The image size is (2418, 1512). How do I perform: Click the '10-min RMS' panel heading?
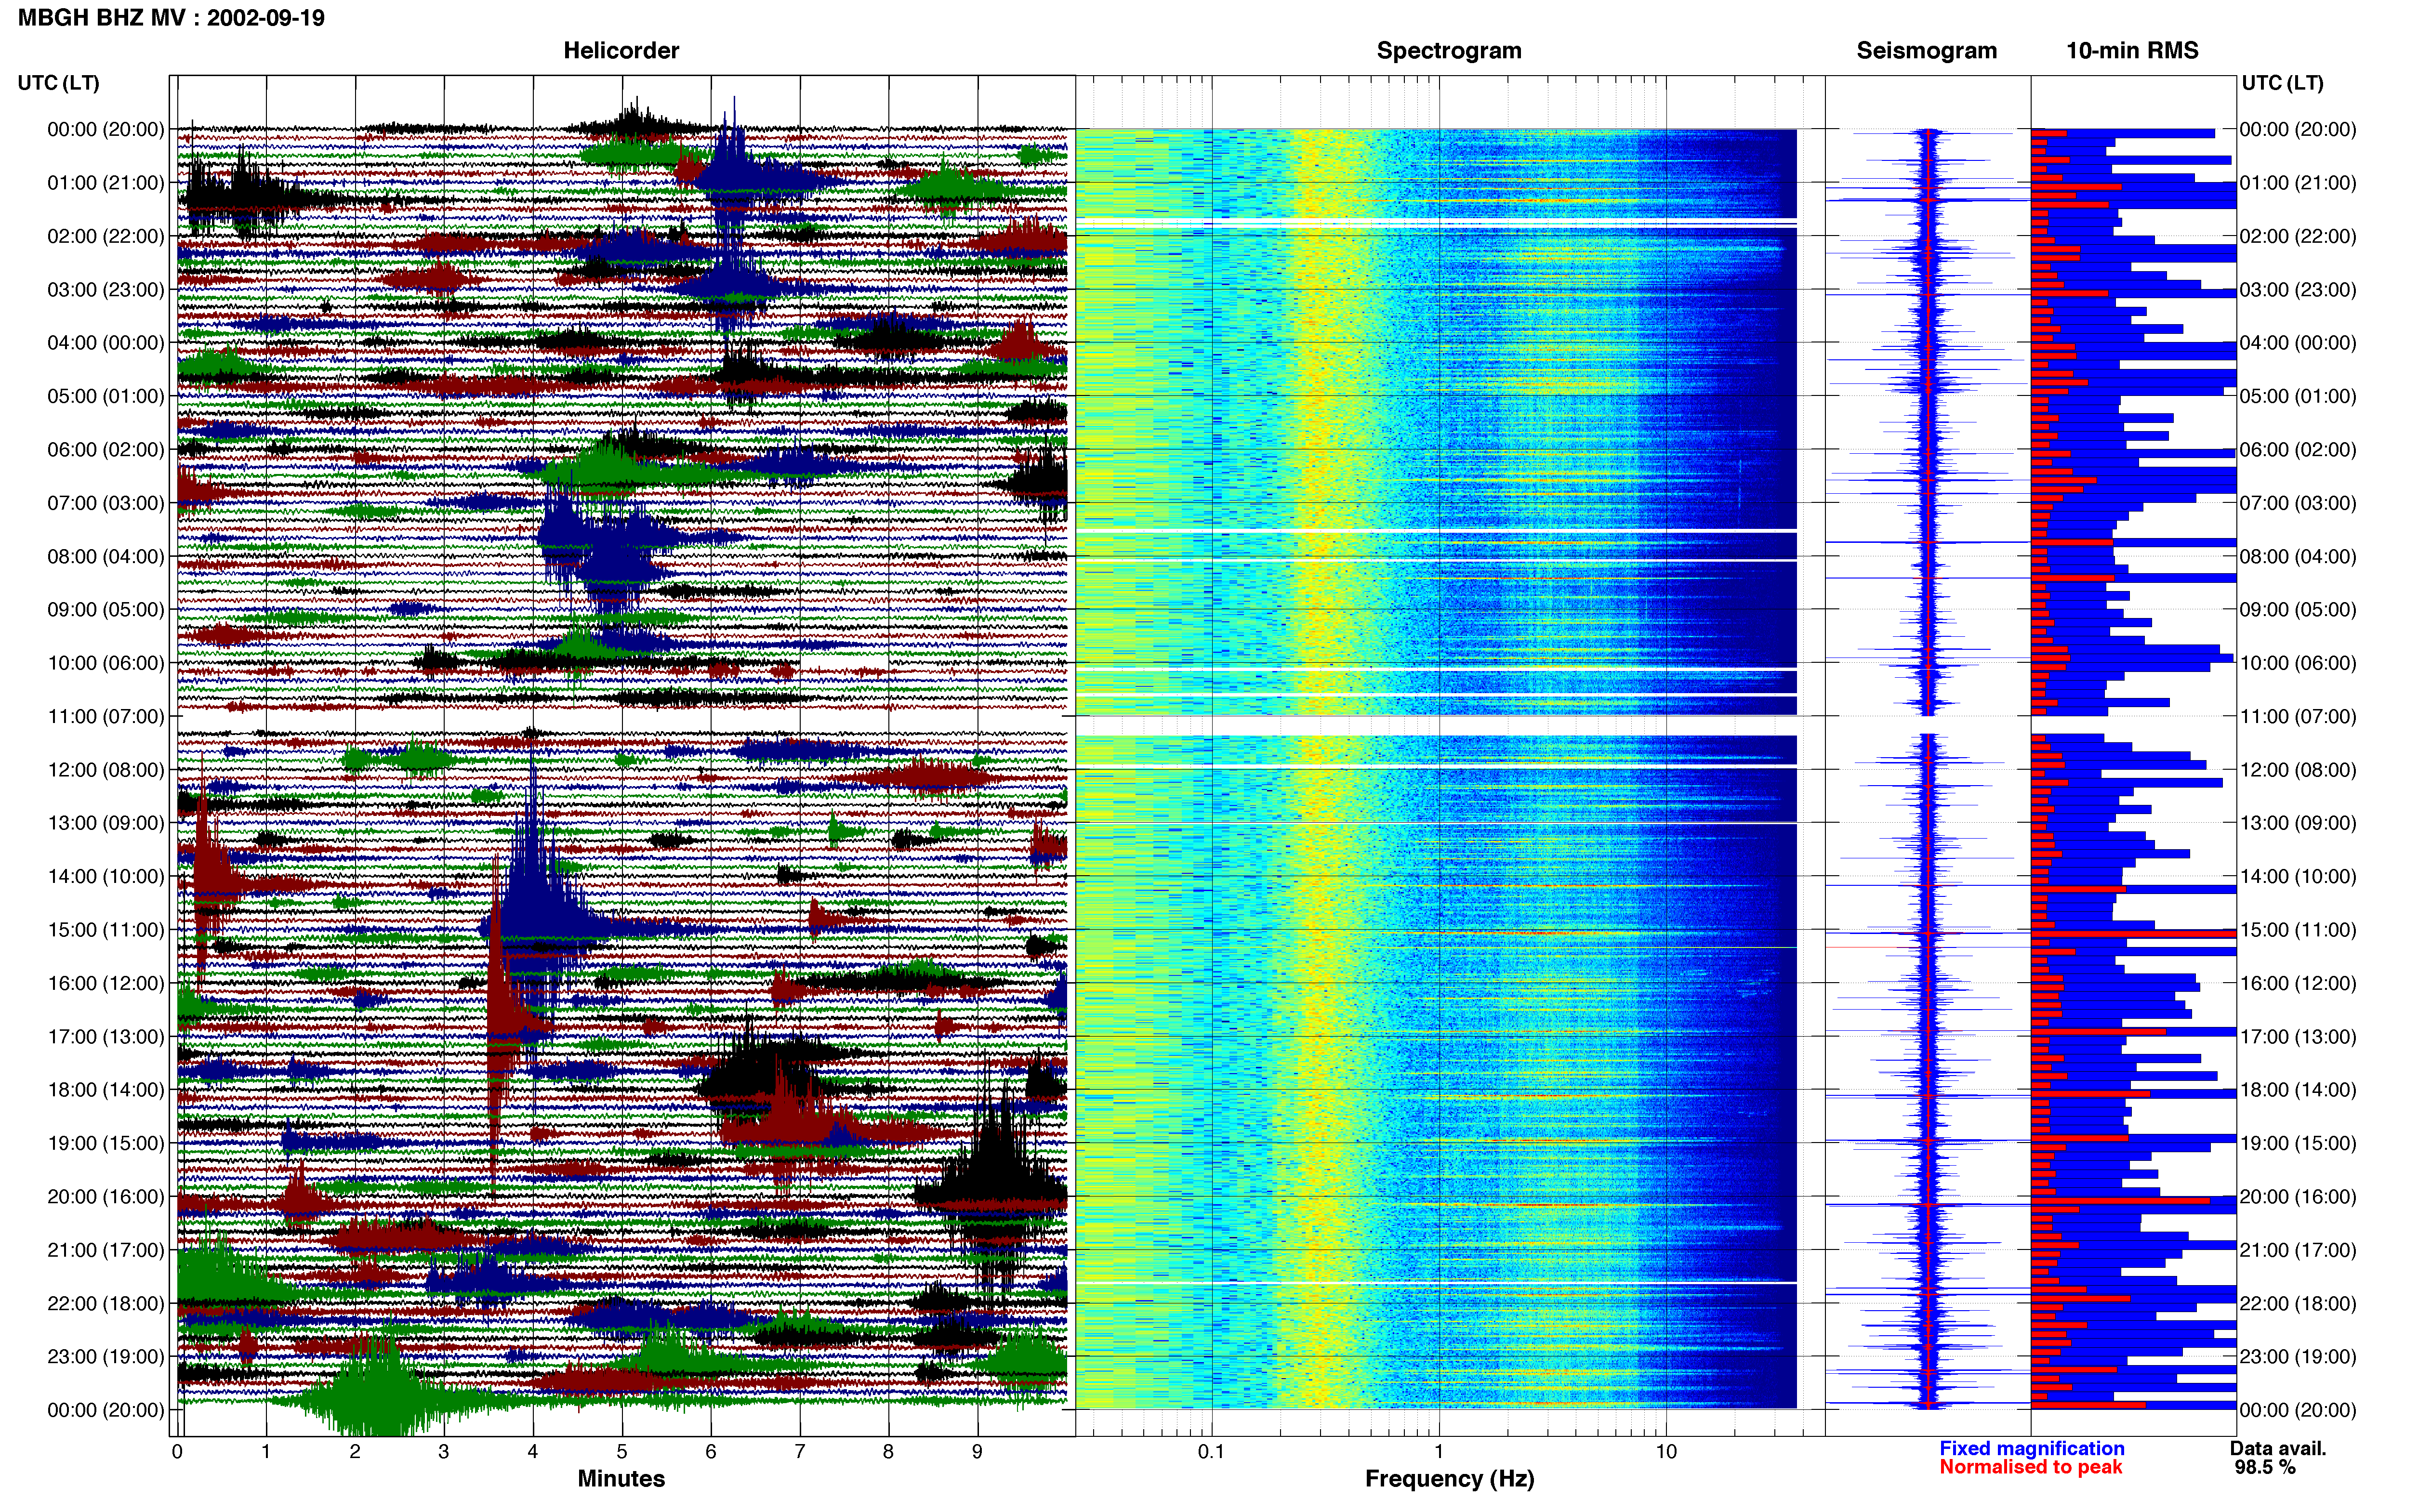(2132, 50)
